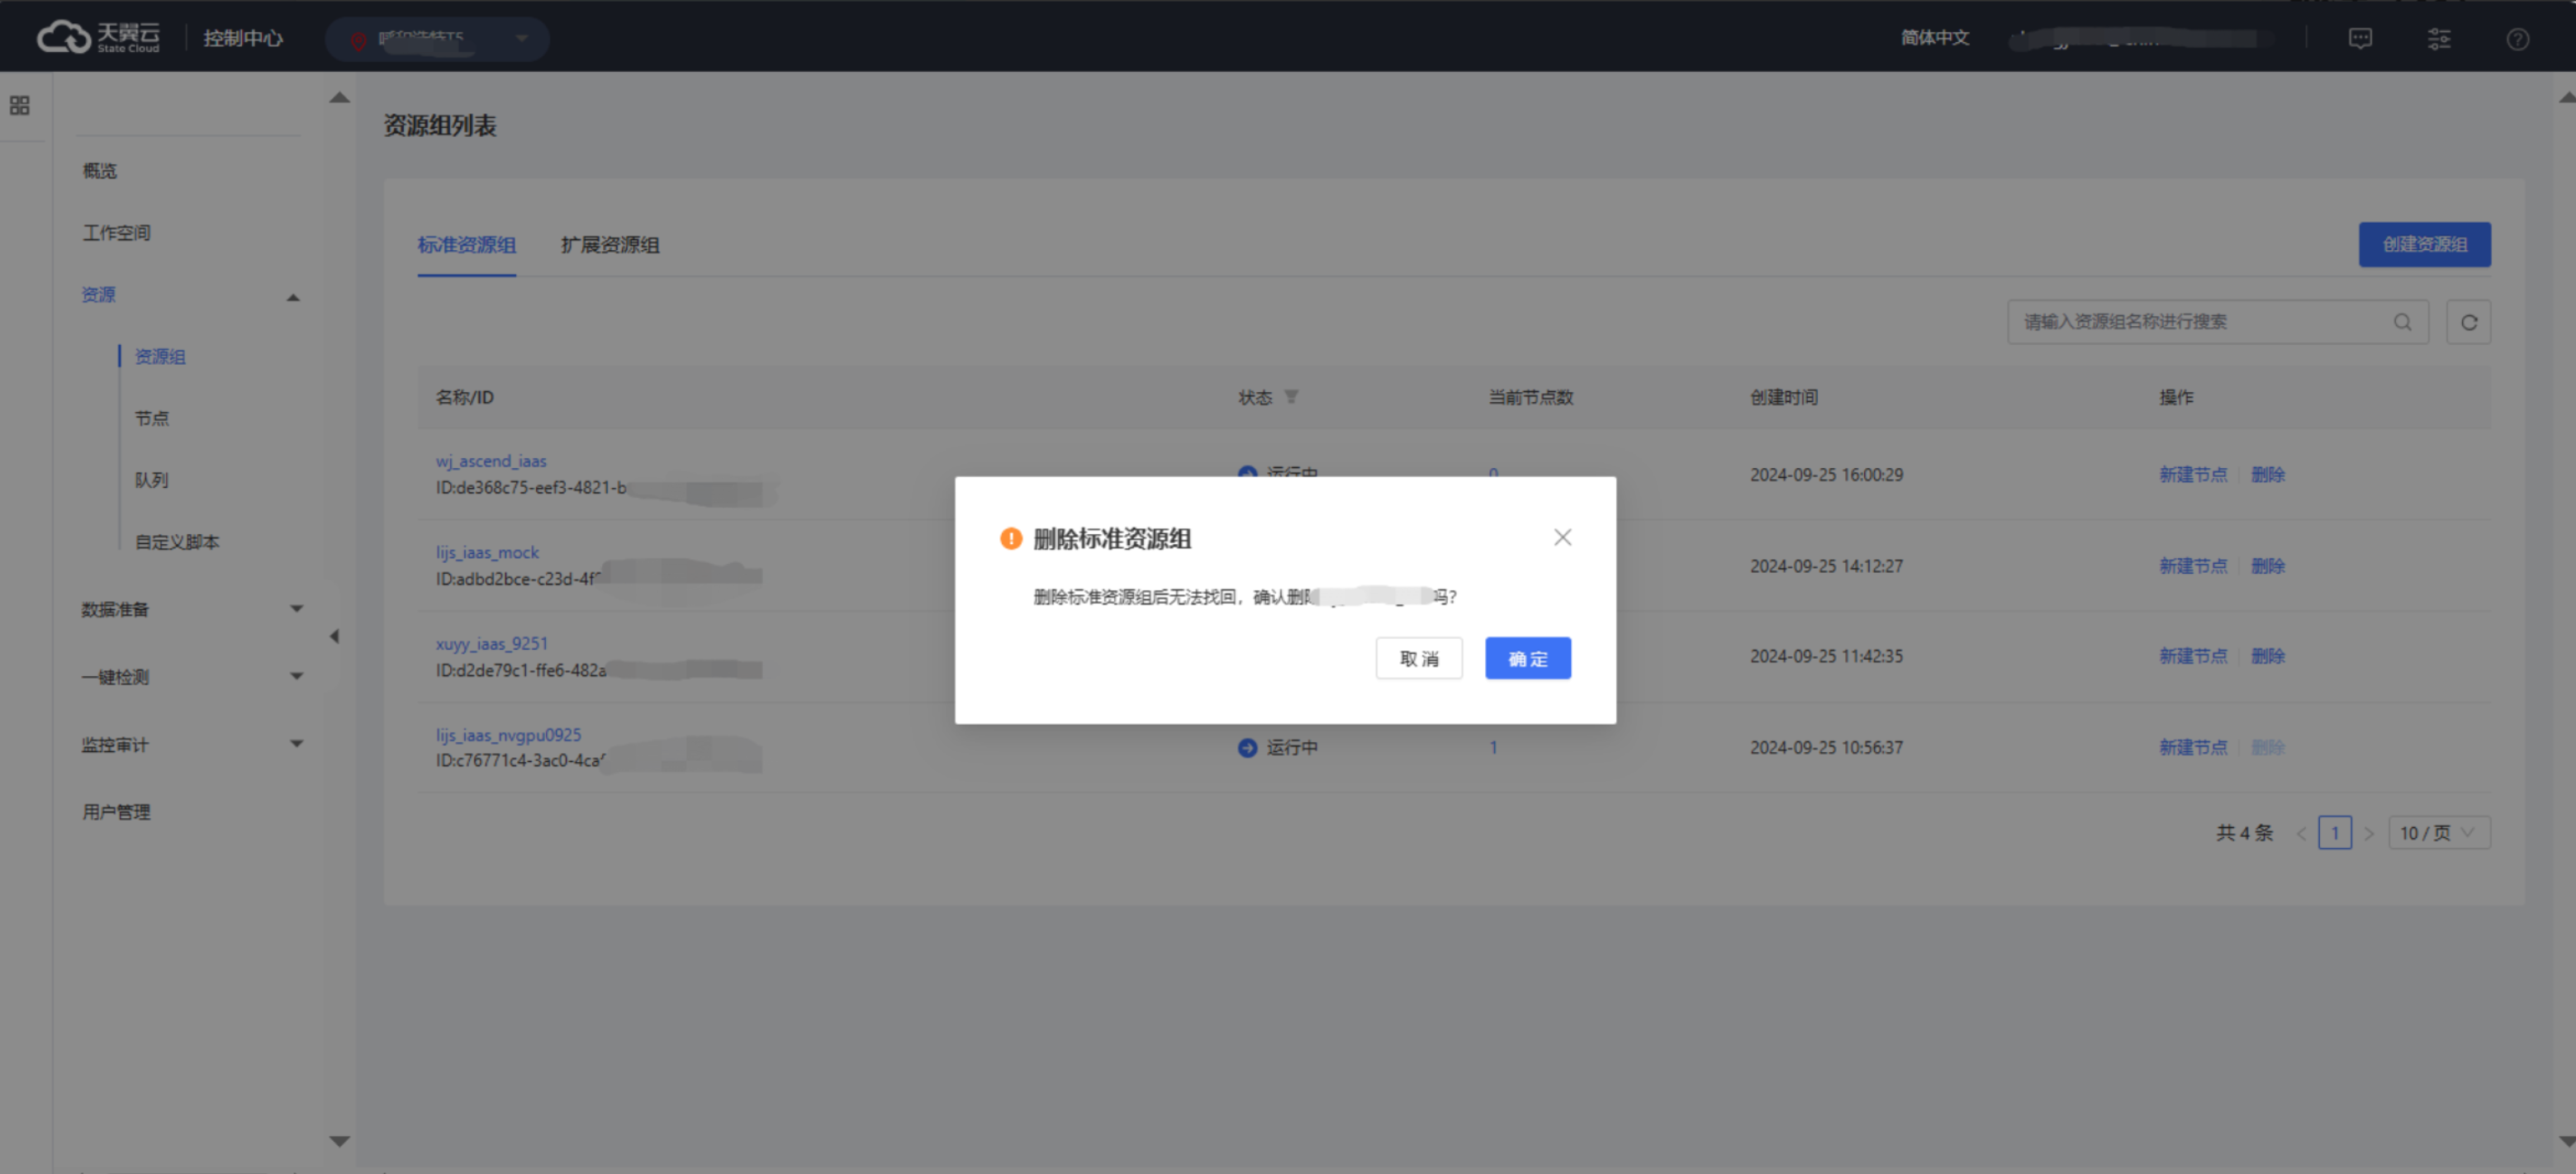The image size is (2576, 1174).
Task: Open the settings sliders icon in header
Action: pos(2439,38)
